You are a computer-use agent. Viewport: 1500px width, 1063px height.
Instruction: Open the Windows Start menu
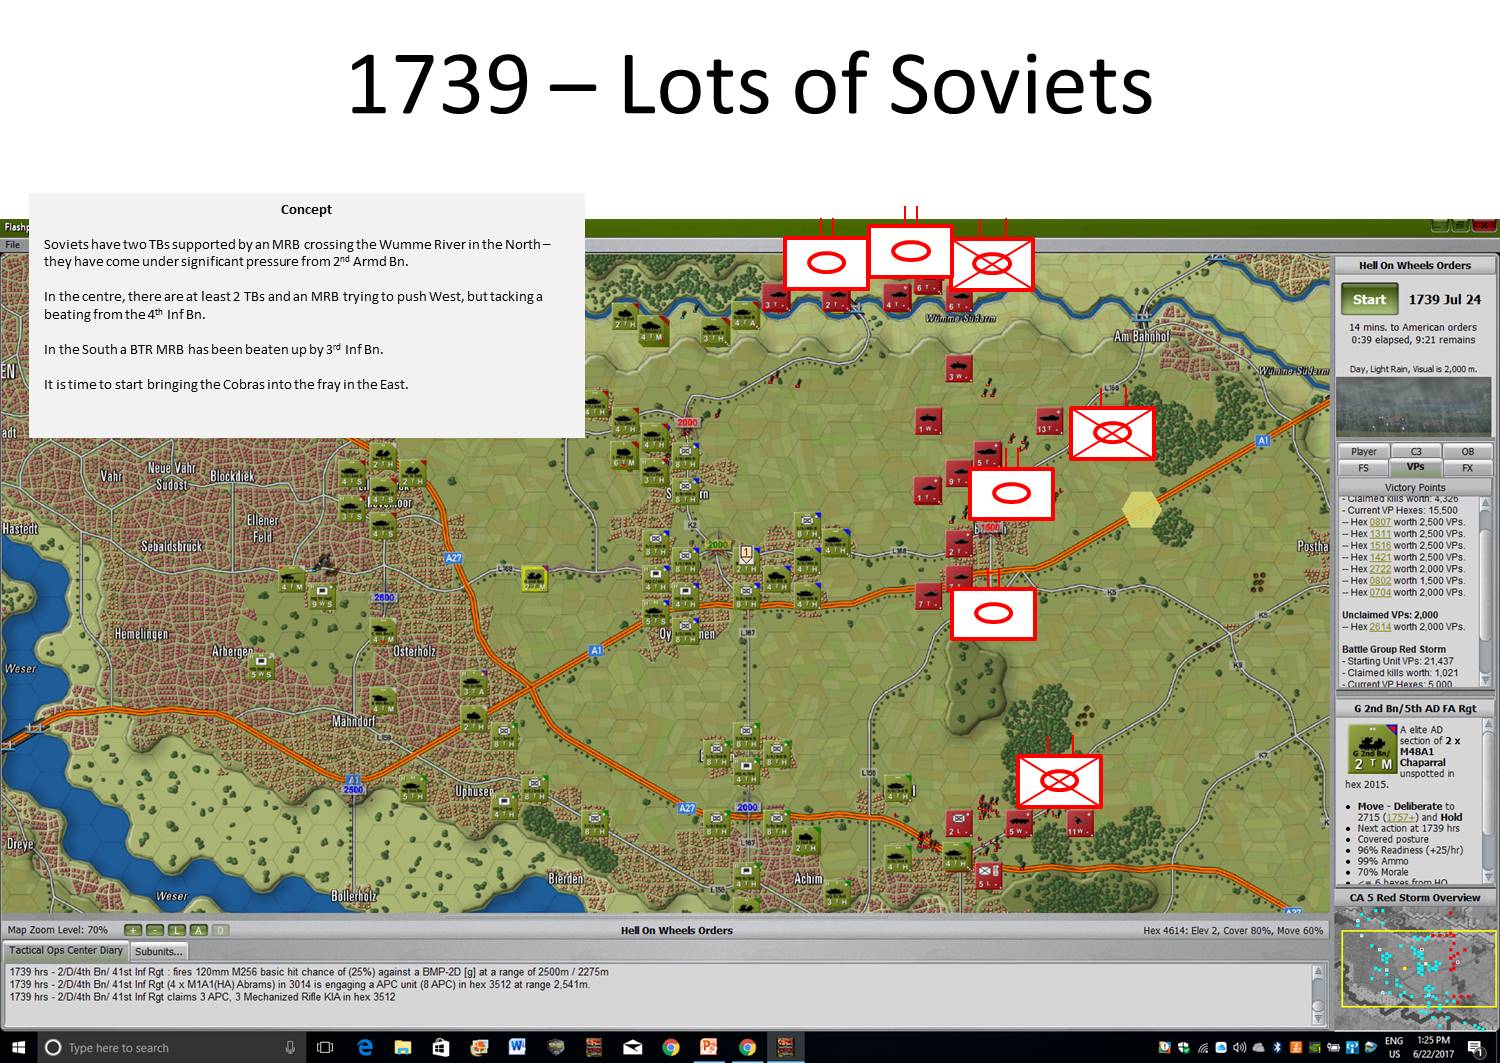click(x=18, y=1047)
